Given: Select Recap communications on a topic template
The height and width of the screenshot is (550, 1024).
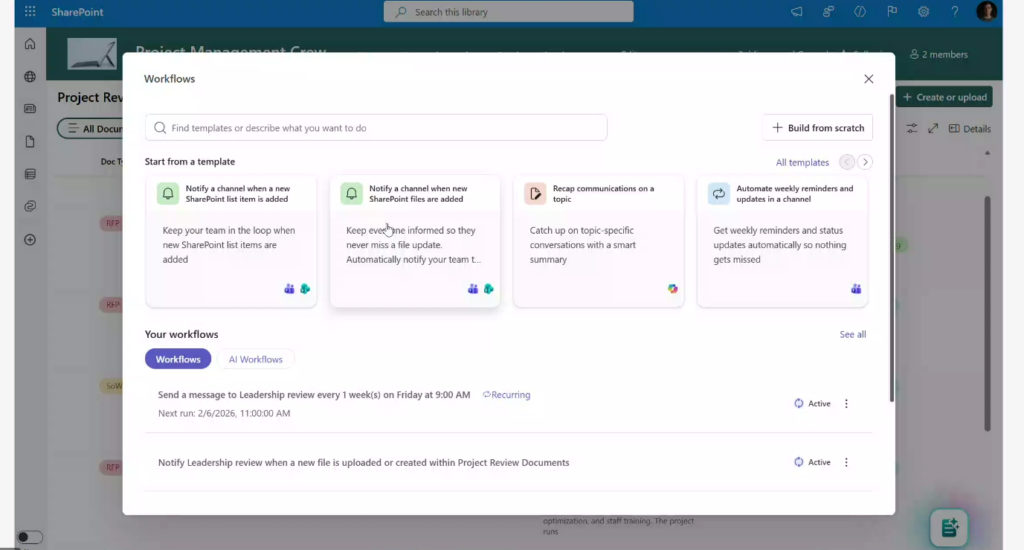Looking at the screenshot, I should (598, 240).
